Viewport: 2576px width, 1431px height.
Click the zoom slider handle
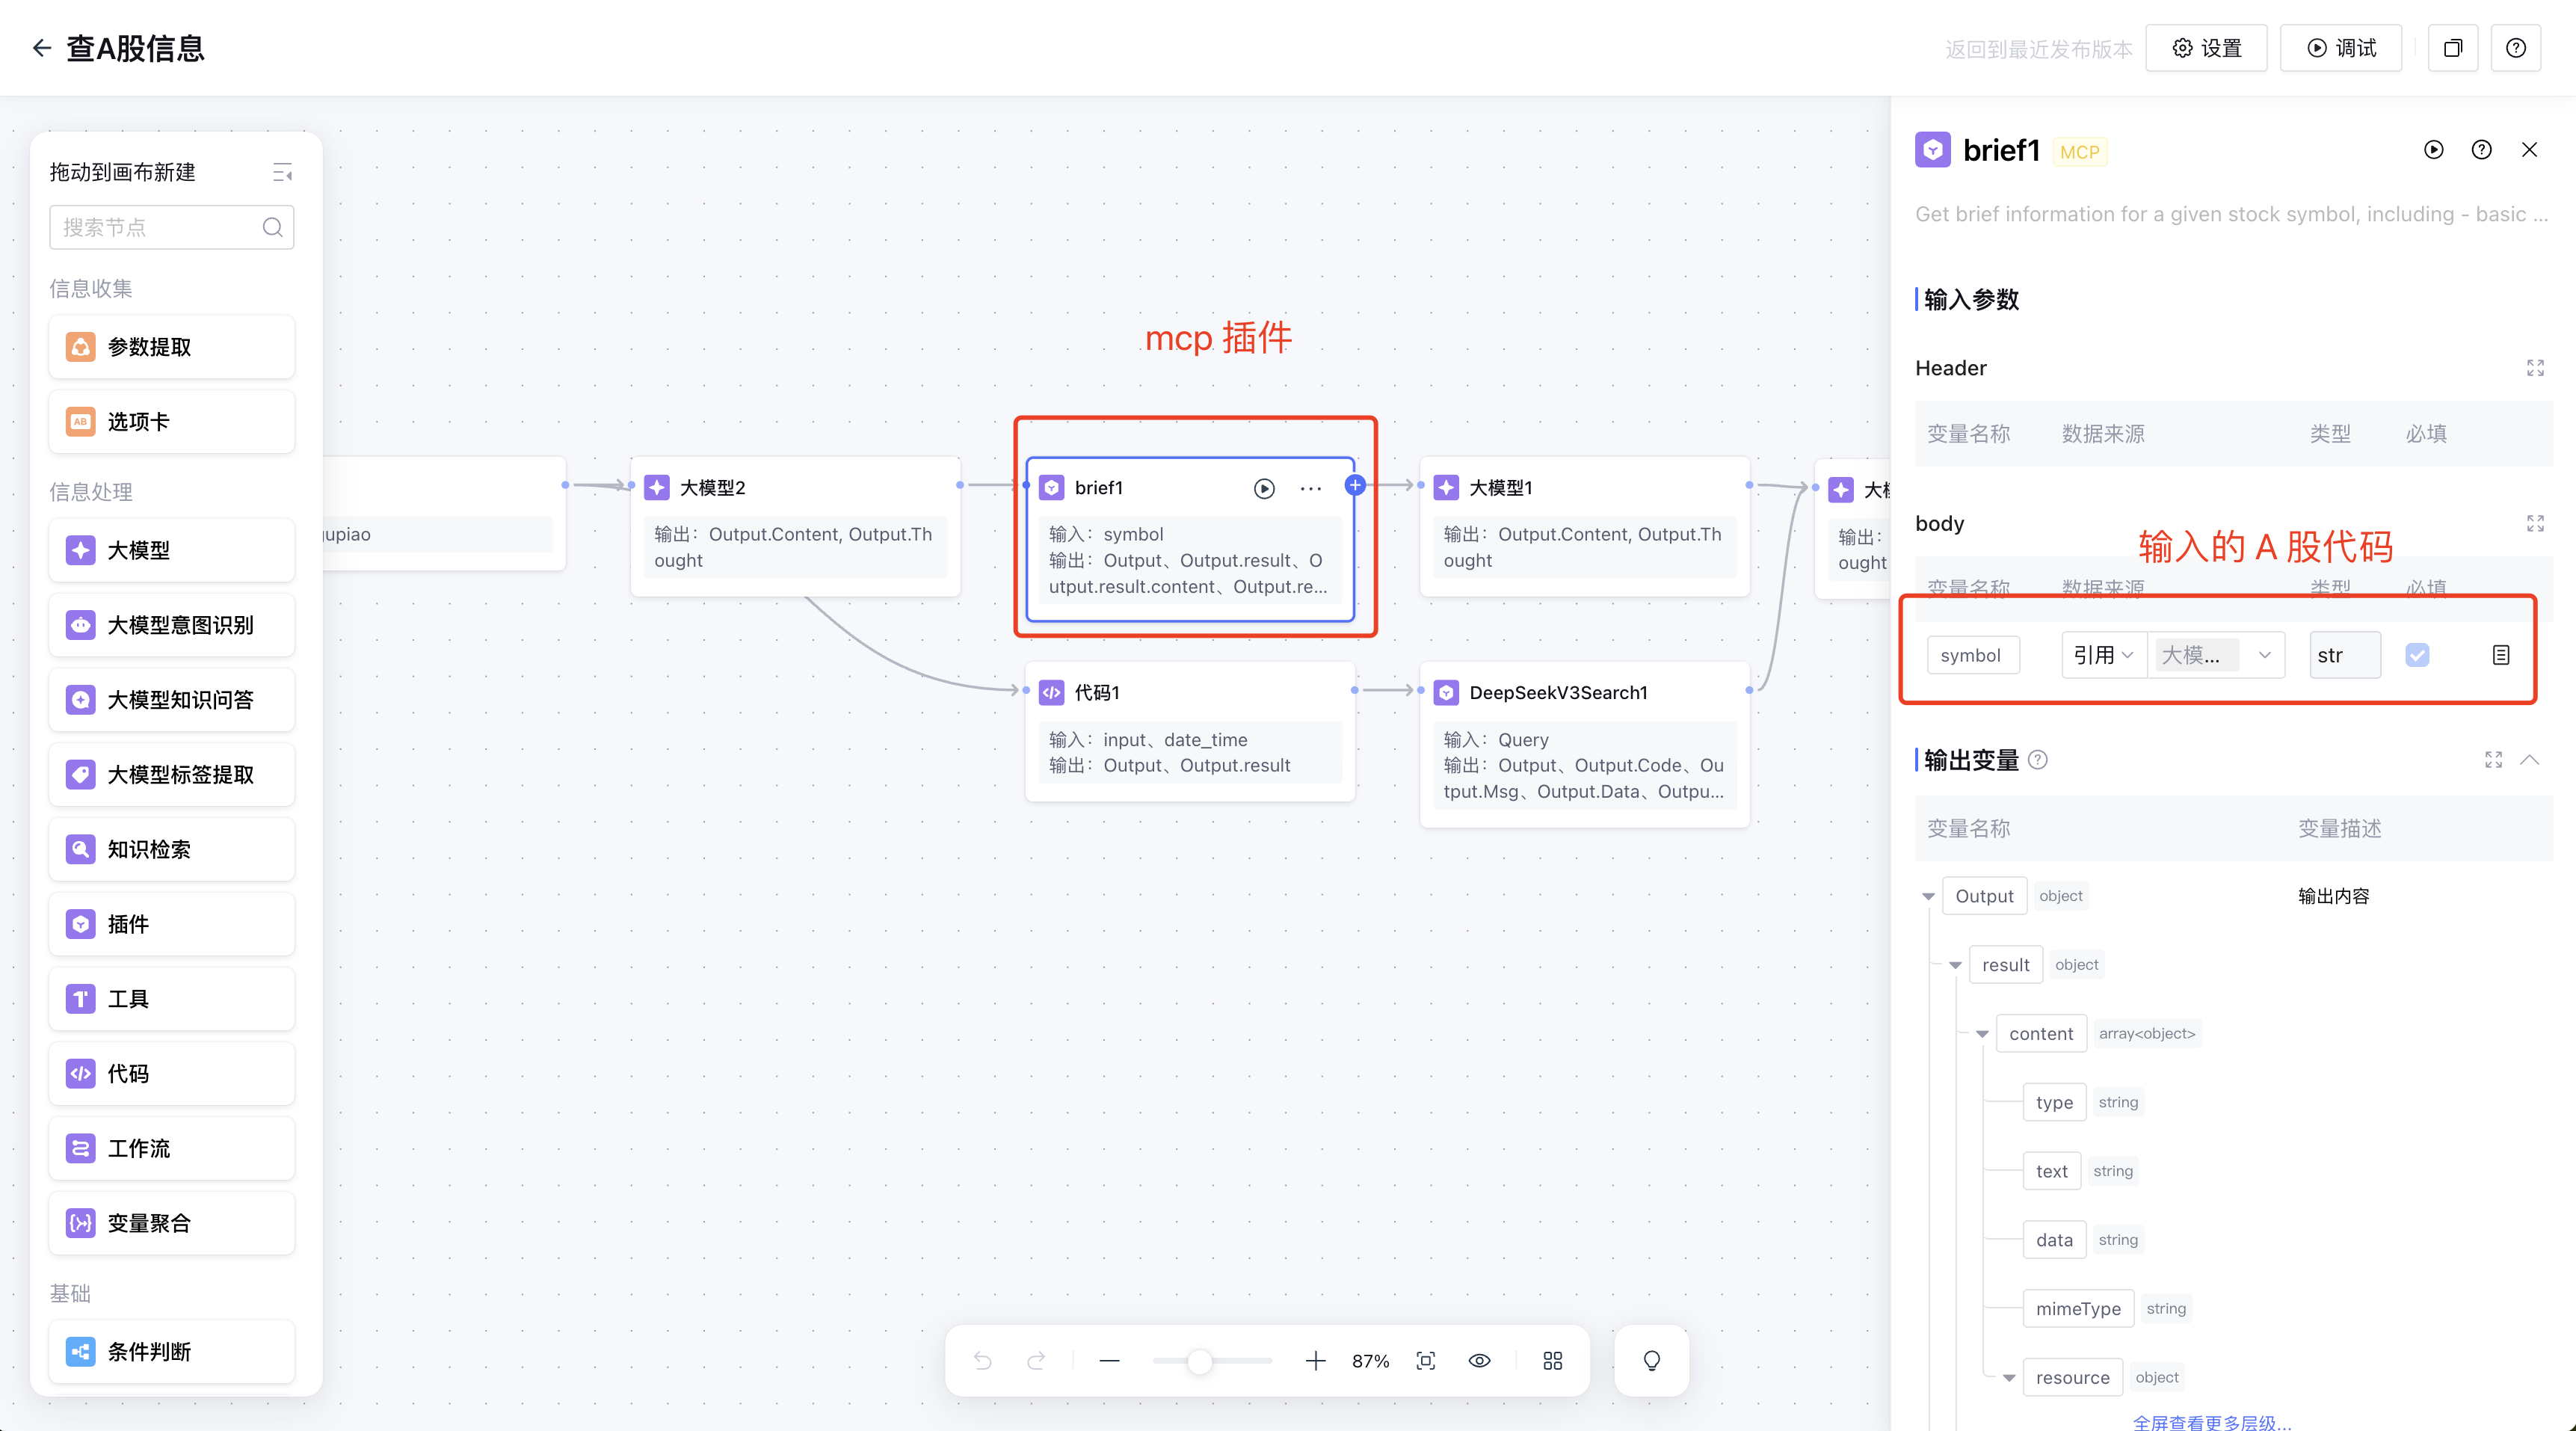(1199, 1361)
